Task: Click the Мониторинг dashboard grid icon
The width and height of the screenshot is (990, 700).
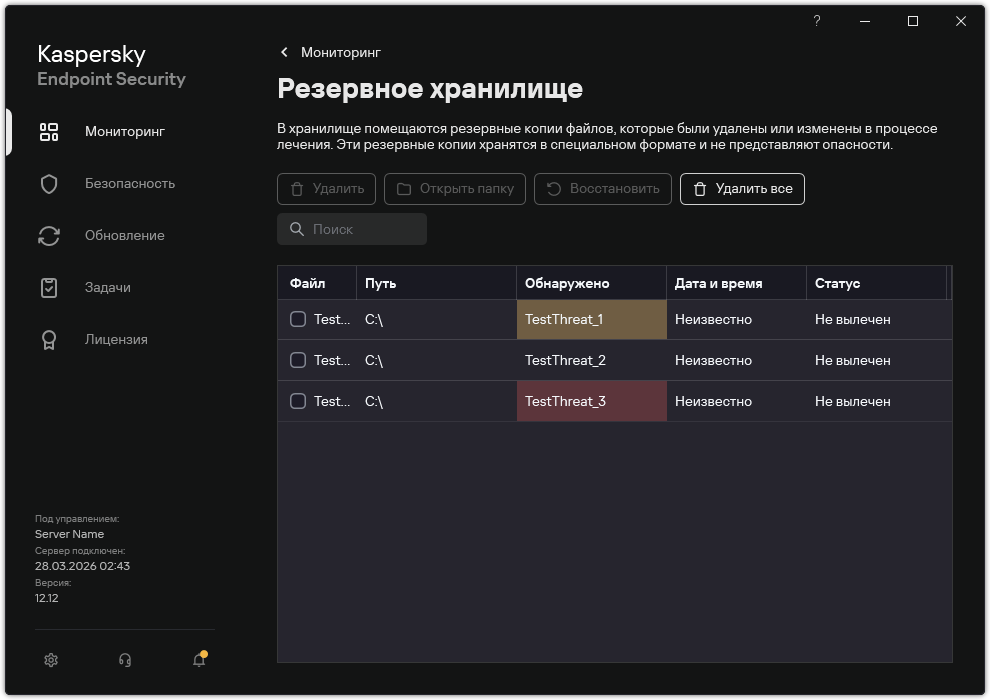Action: click(49, 132)
